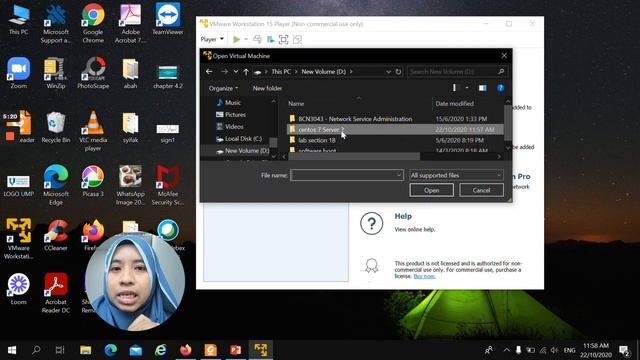Click the Back arrow in Open dialog
Screen dimensions: 640x360
pos(209,72)
